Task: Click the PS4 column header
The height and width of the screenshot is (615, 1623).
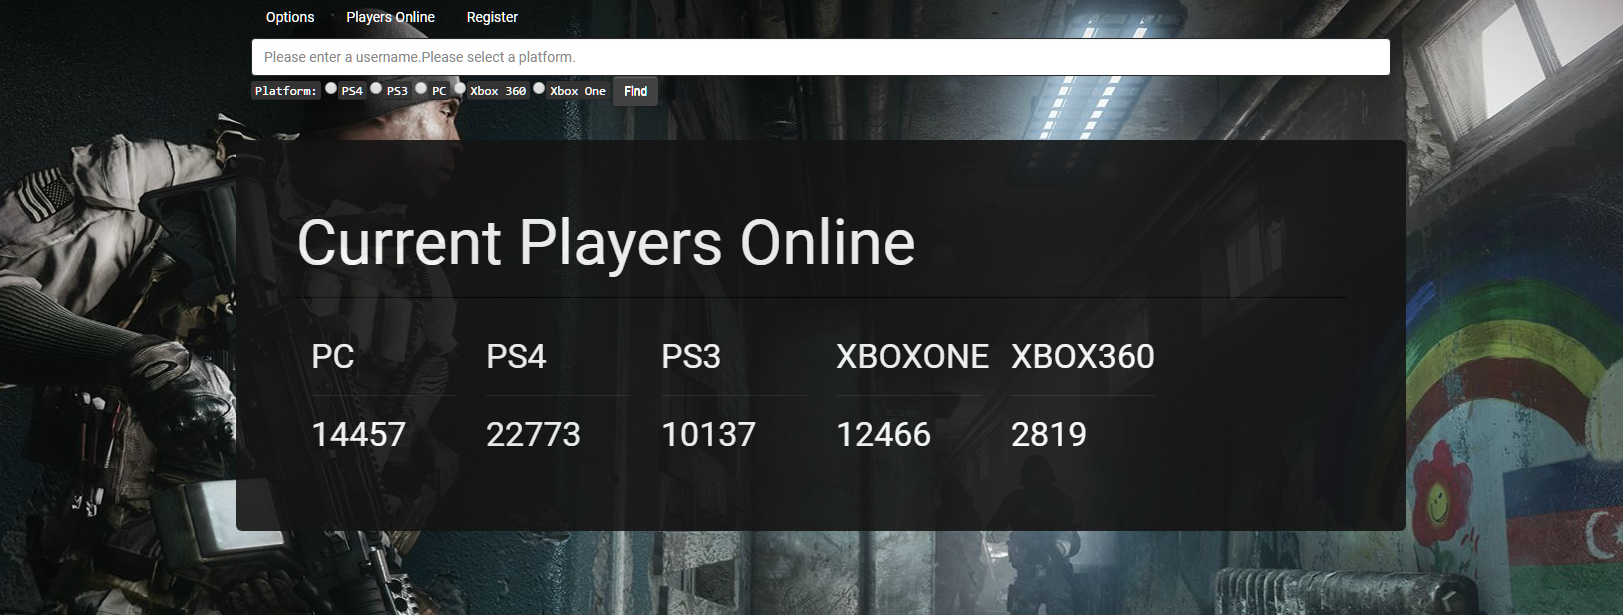Action: [516, 356]
